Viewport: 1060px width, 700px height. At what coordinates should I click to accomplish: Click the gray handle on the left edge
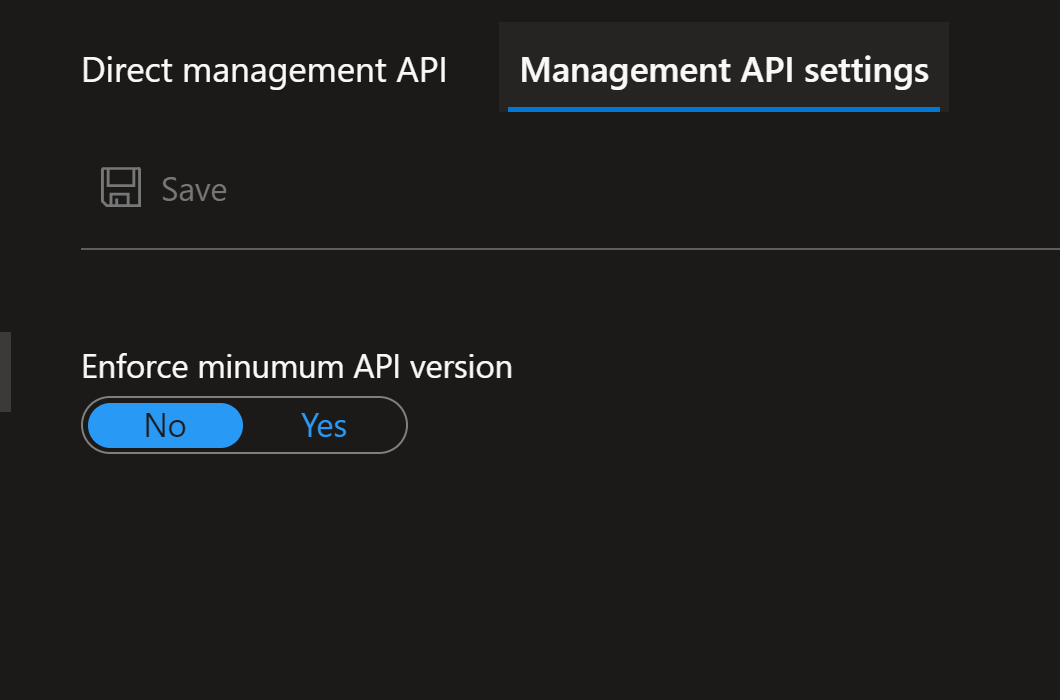[x=5, y=372]
